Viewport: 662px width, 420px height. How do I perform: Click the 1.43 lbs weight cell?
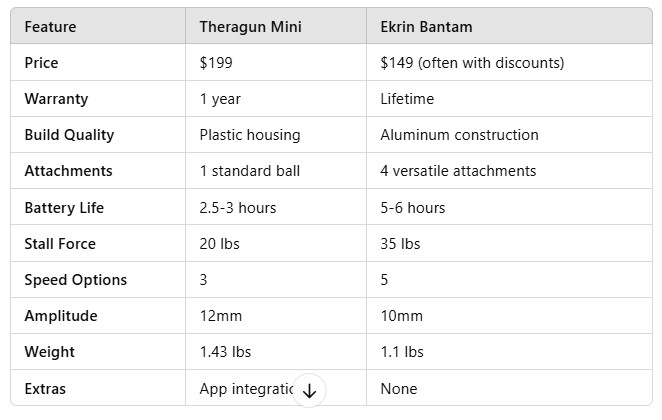(x=225, y=352)
